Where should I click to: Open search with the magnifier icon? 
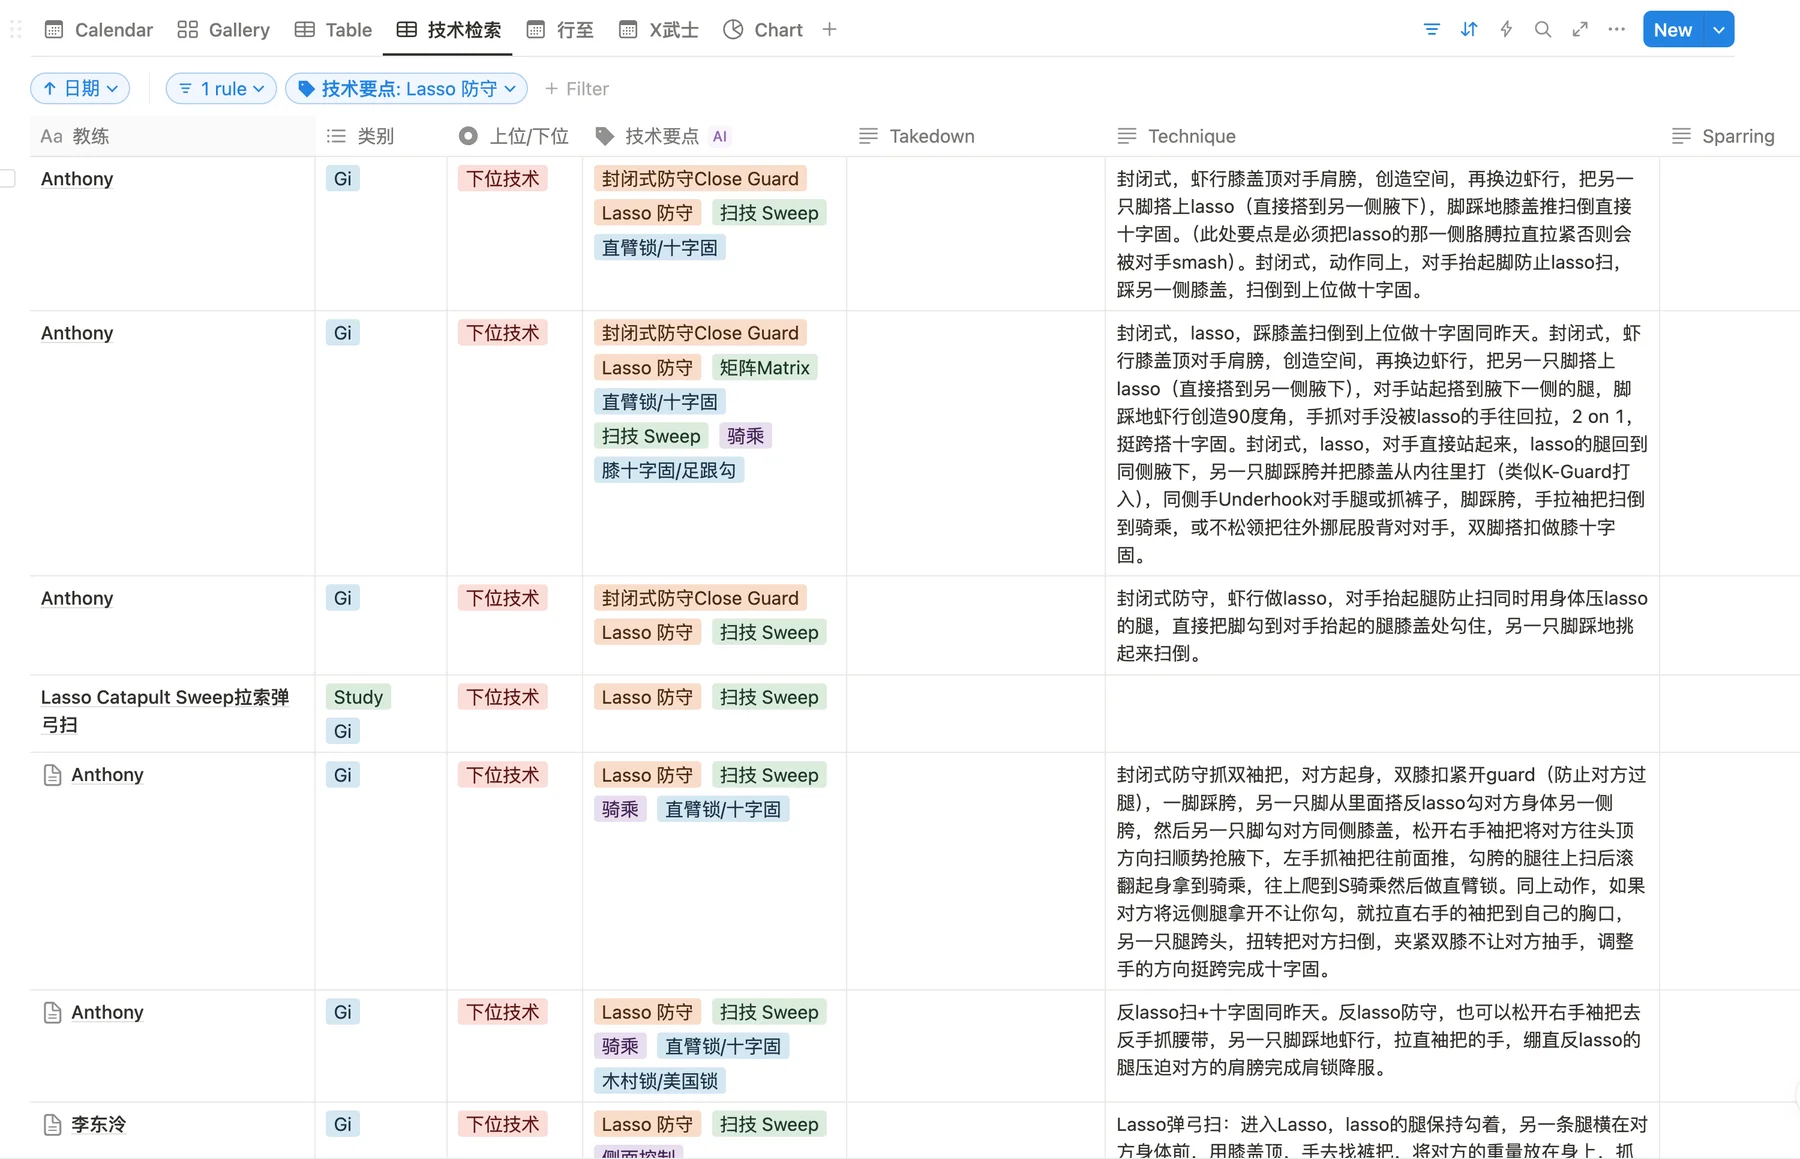pyautogui.click(x=1543, y=30)
